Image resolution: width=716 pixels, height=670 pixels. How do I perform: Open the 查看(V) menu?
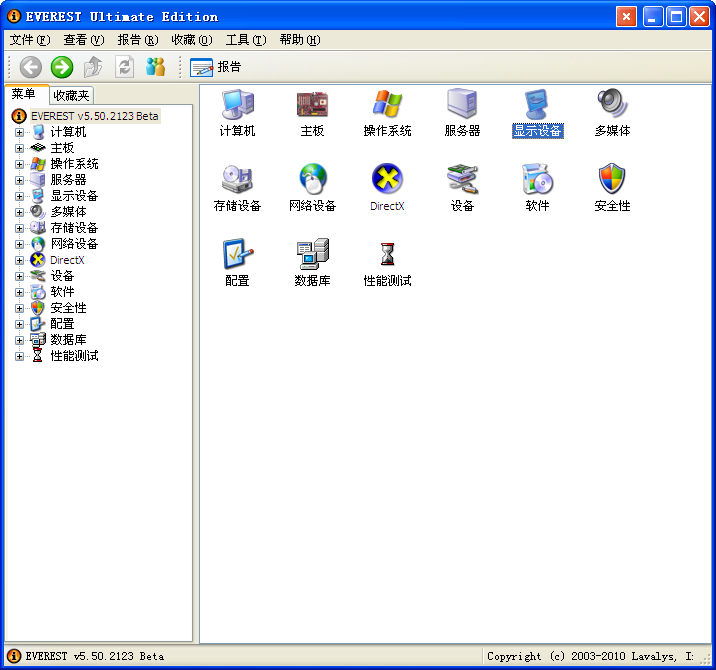point(84,40)
